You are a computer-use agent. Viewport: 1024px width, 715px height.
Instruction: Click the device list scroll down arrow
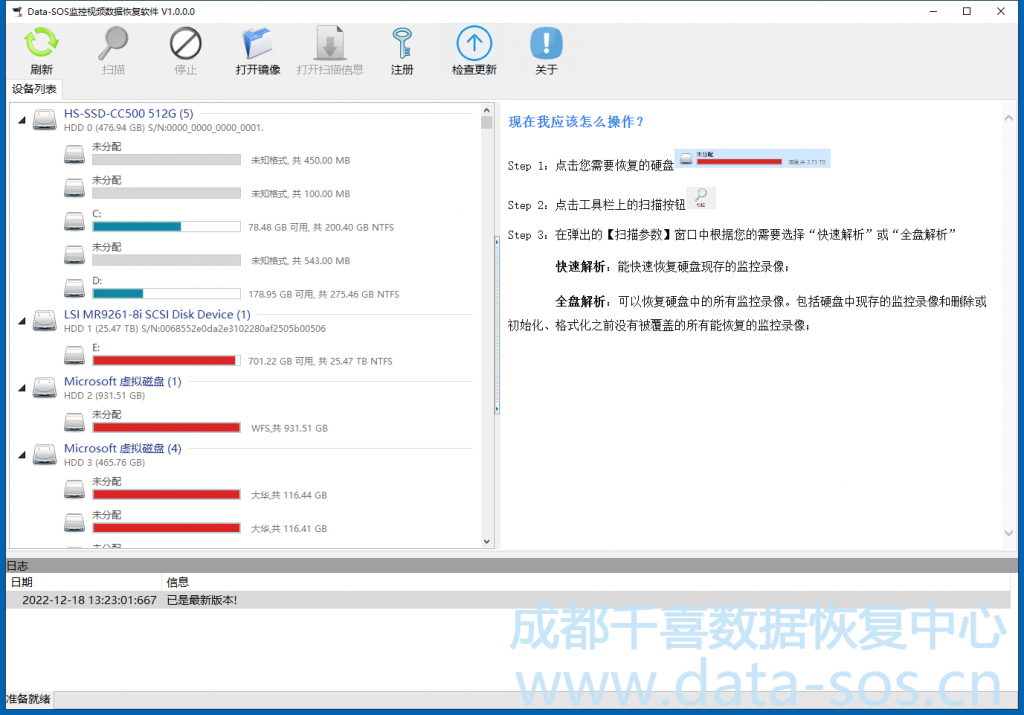[487, 541]
